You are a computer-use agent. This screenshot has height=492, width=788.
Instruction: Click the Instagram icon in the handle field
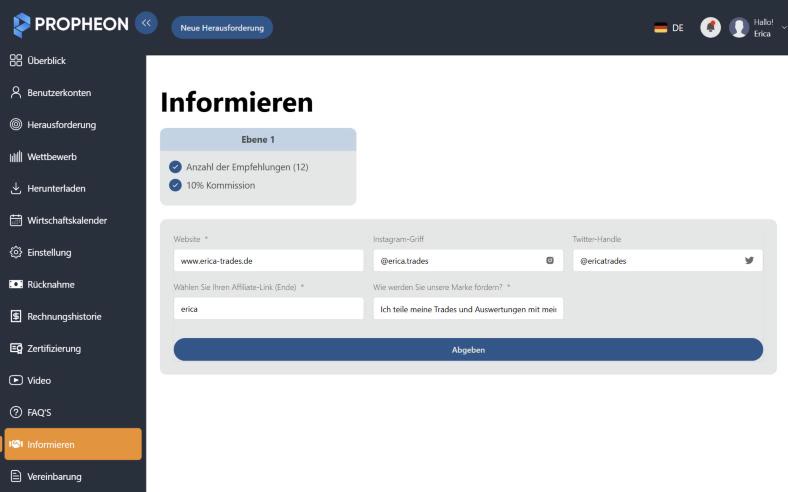(x=550, y=260)
